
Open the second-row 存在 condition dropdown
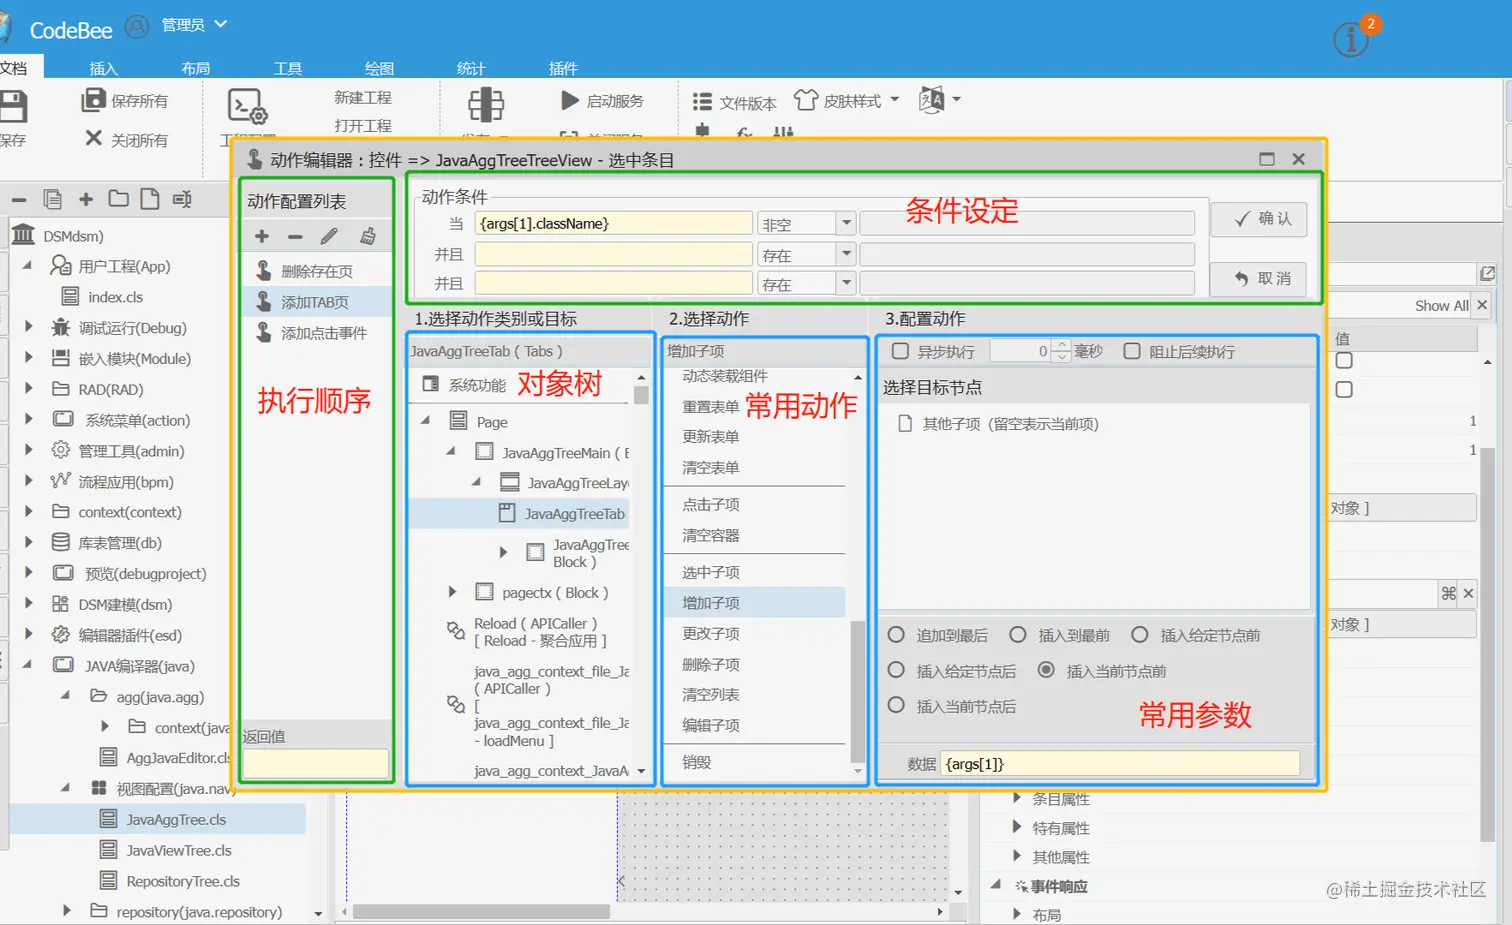(846, 254)
